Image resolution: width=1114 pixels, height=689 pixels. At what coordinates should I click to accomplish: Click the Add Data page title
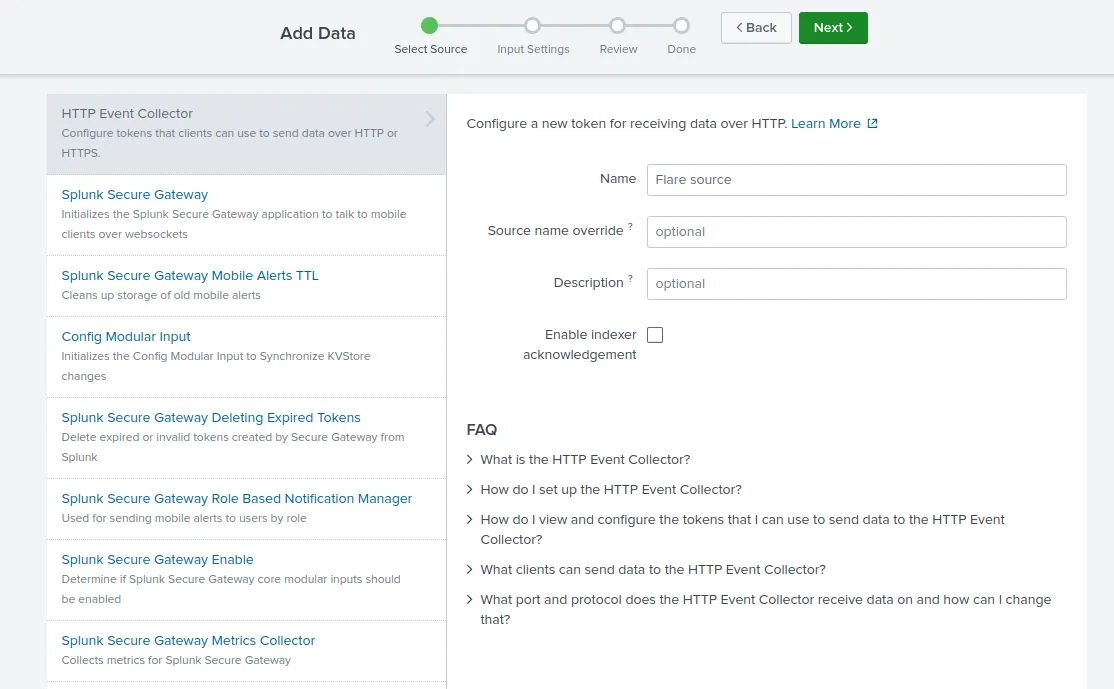click(318, 33)
